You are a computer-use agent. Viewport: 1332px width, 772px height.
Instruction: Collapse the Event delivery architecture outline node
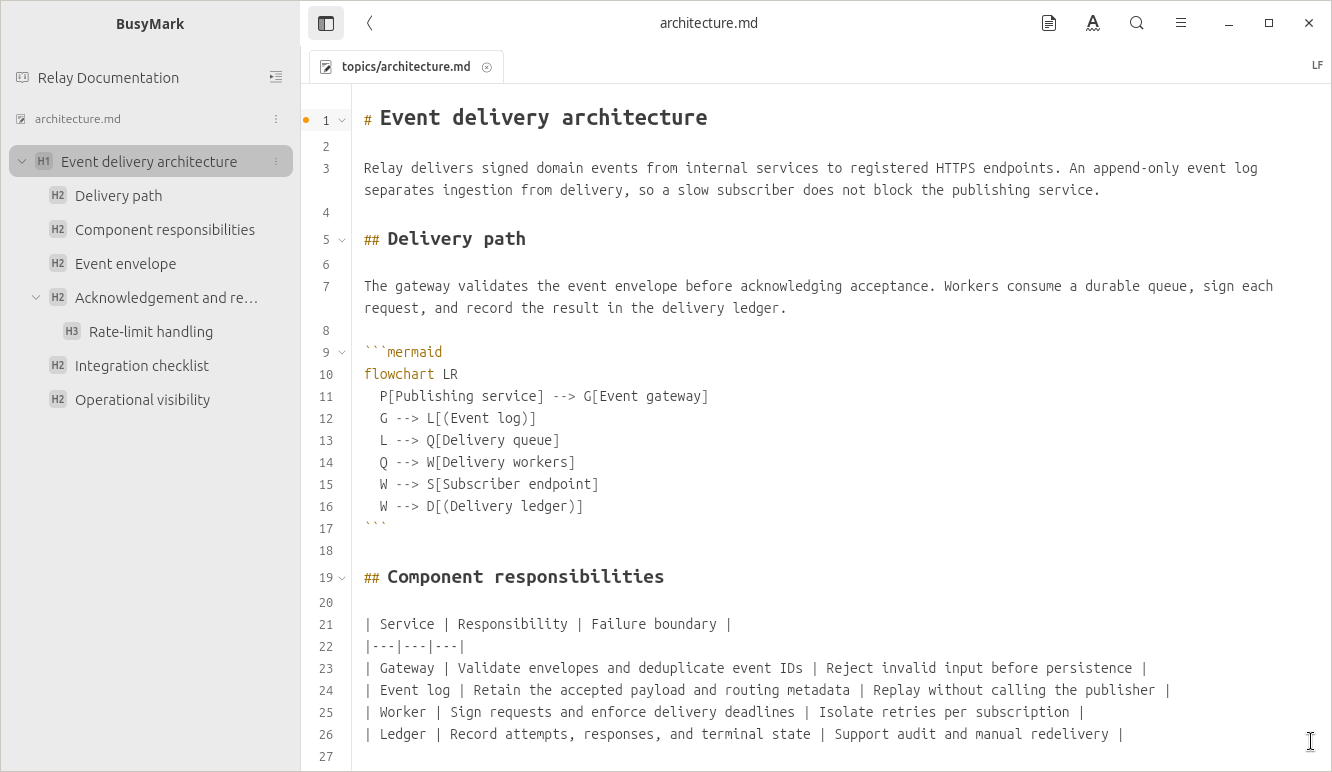(22, 161)
